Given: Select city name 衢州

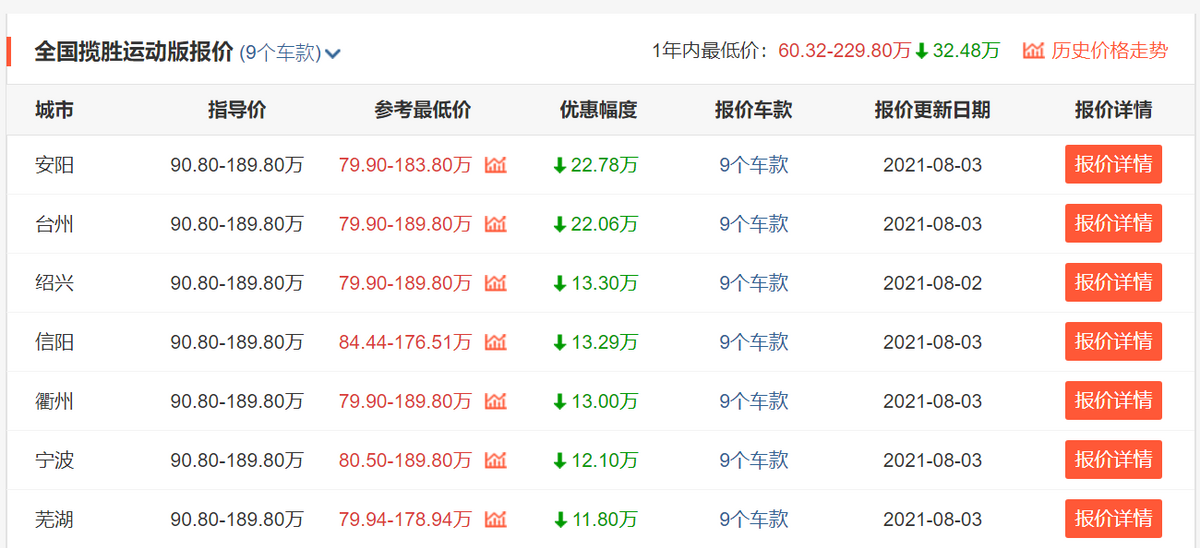Looking at the screenshot, I should (54, 401).
